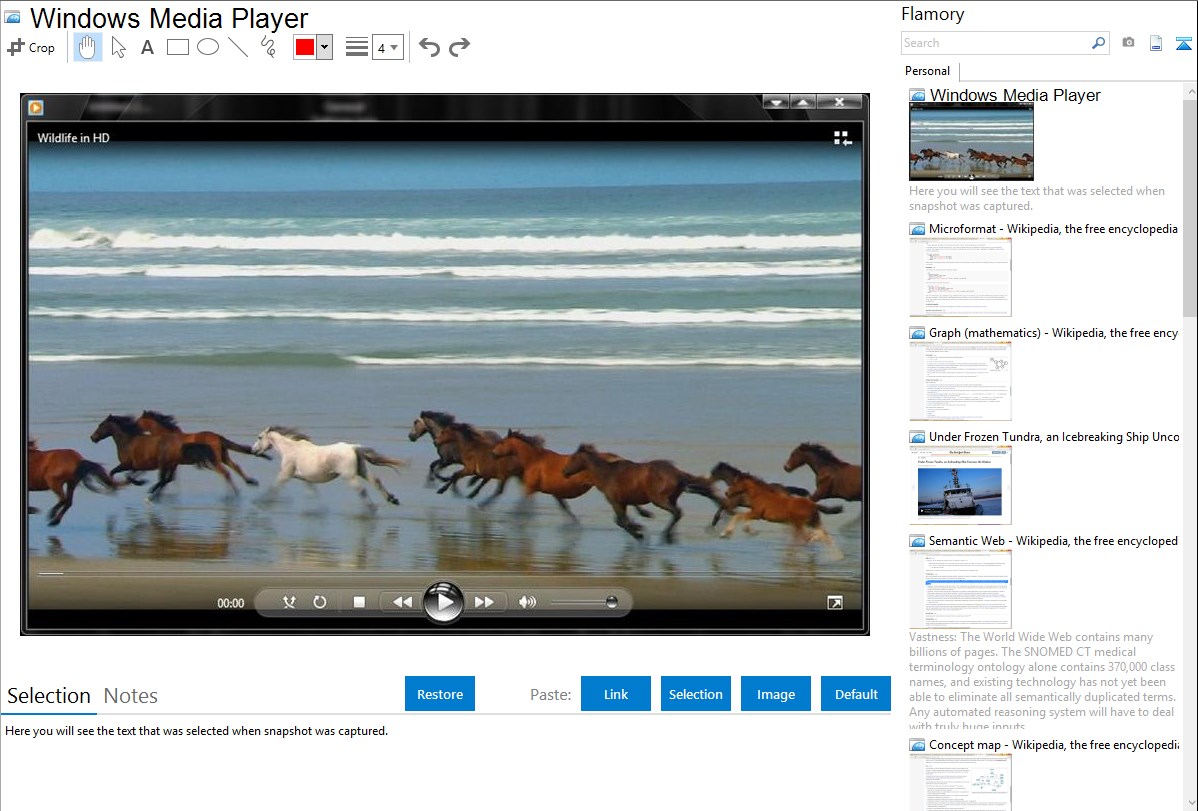Click the Selection paste button
1198x811 pixels.
tap(696, 694)
